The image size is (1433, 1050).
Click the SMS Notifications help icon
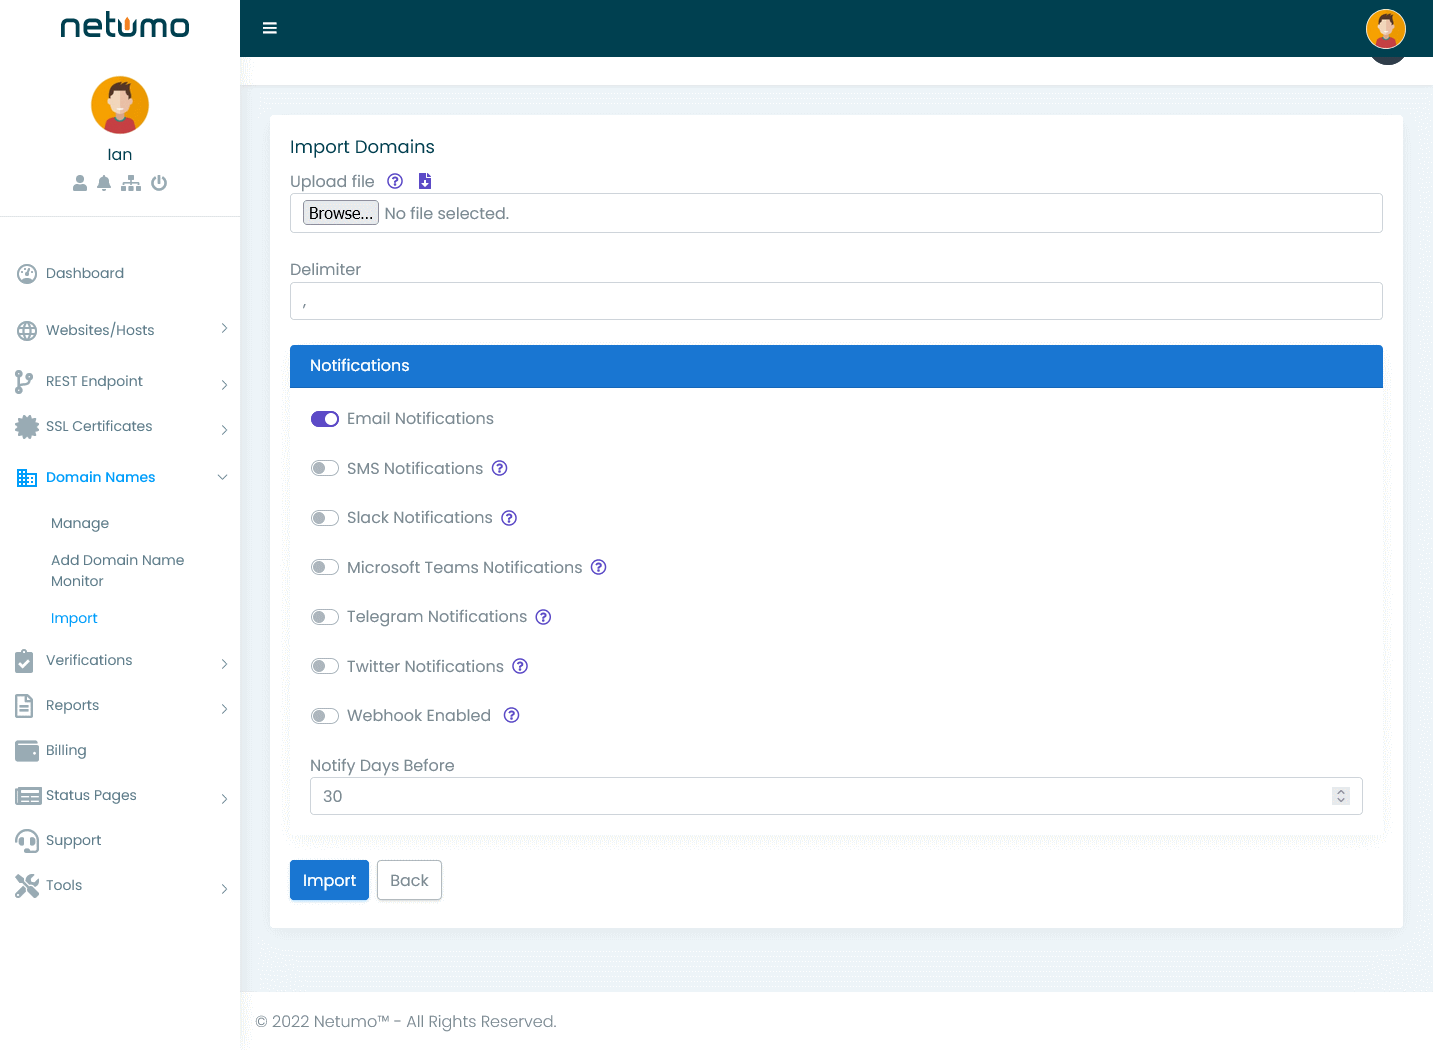pos(500,468)
